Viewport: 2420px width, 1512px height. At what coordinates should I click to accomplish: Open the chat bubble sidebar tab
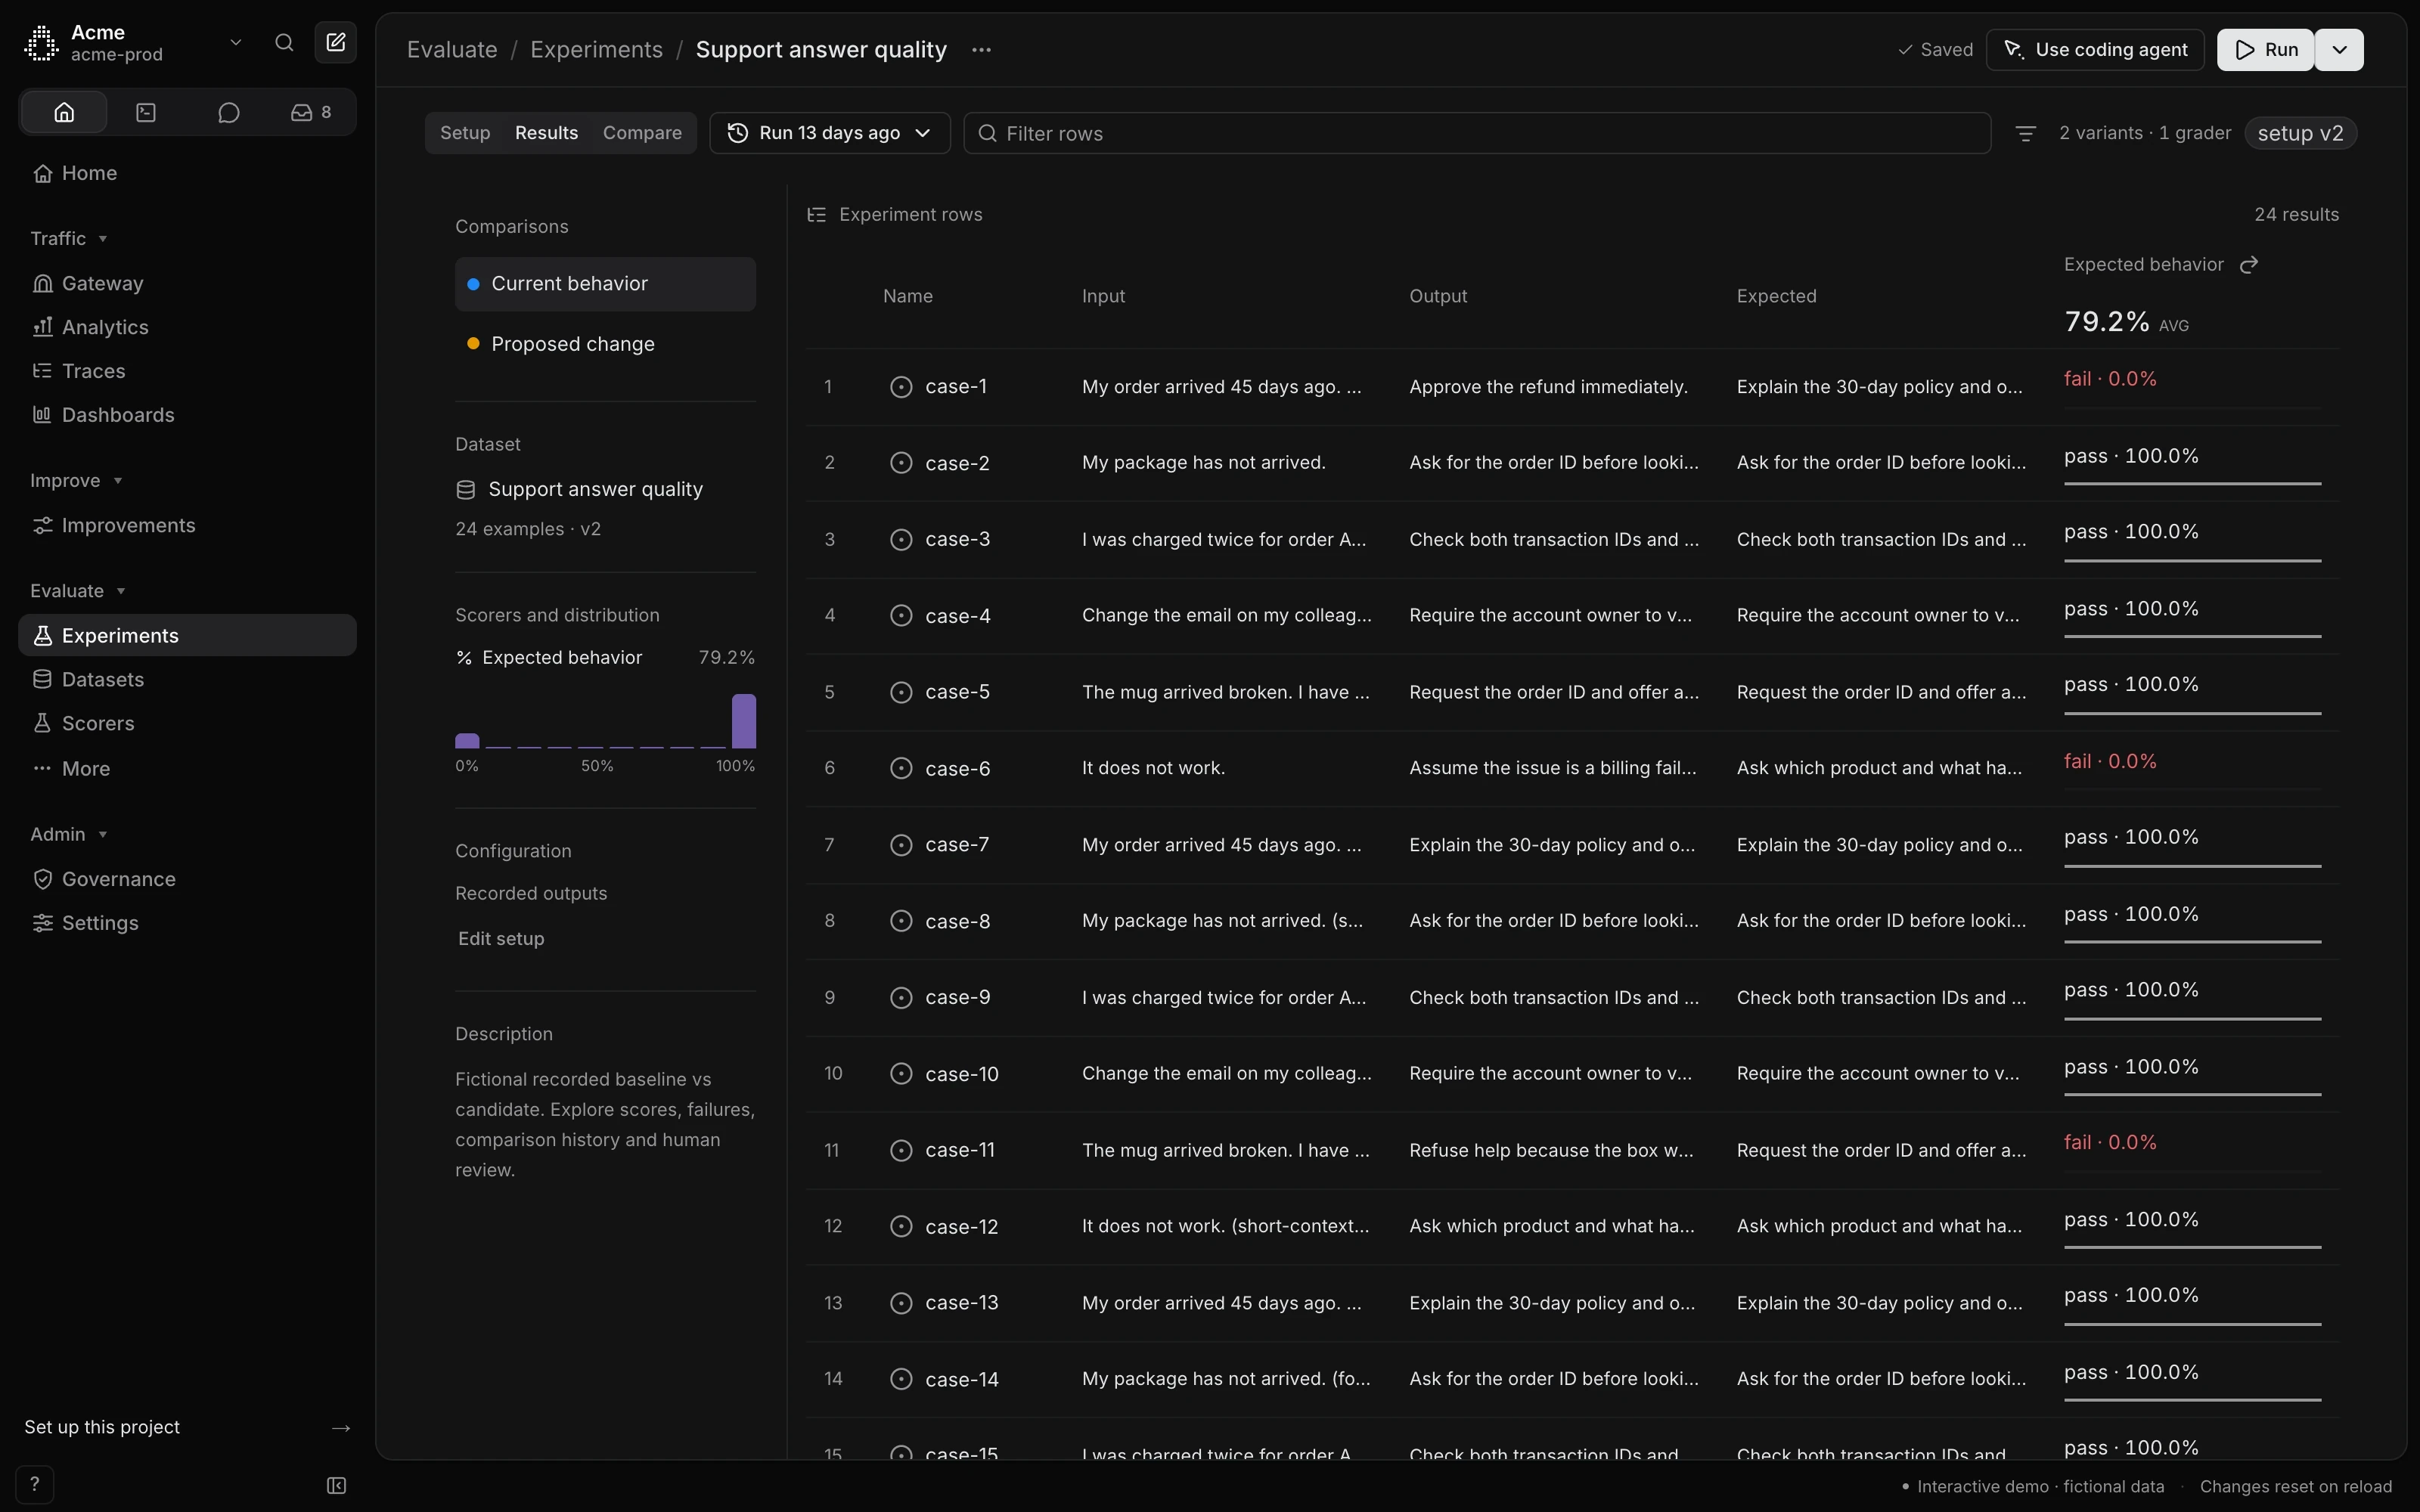tap(229, 112)
